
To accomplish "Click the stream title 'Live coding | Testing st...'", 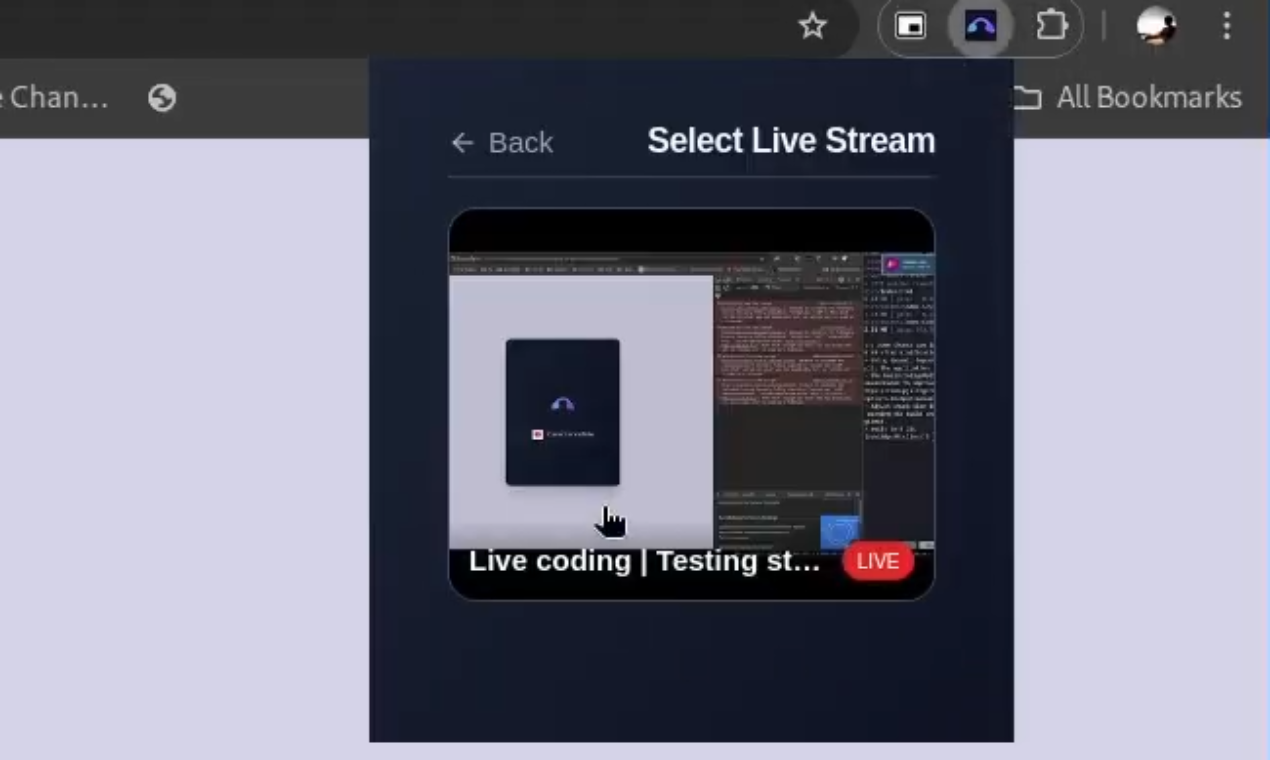I will coord(645,561).
